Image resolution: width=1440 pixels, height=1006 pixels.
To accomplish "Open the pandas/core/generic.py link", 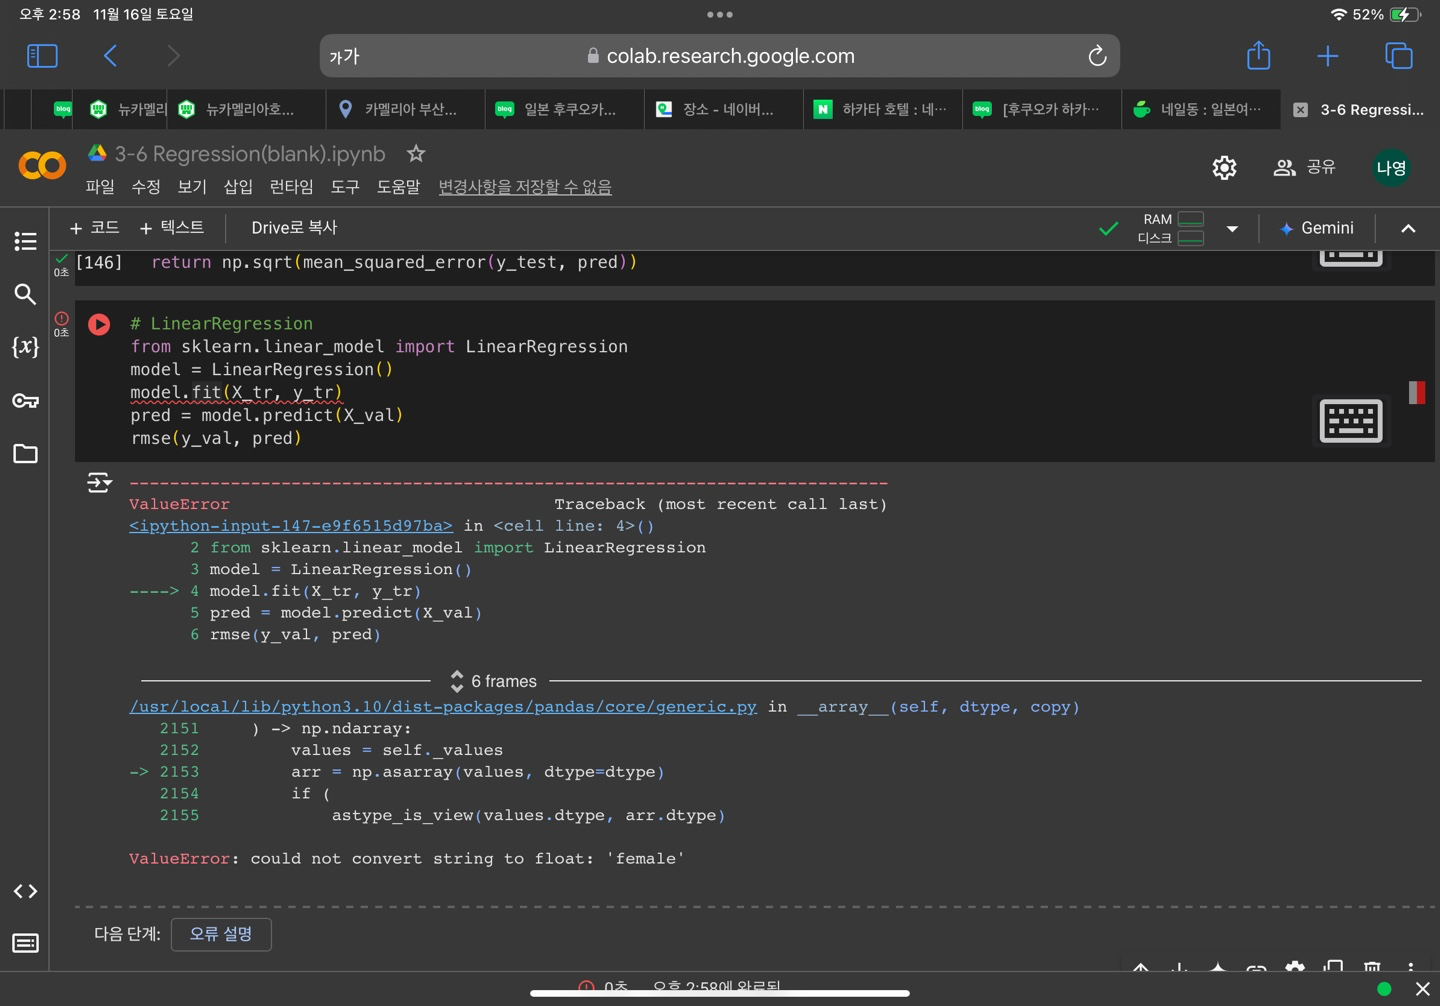I will (x=443, y=707).
